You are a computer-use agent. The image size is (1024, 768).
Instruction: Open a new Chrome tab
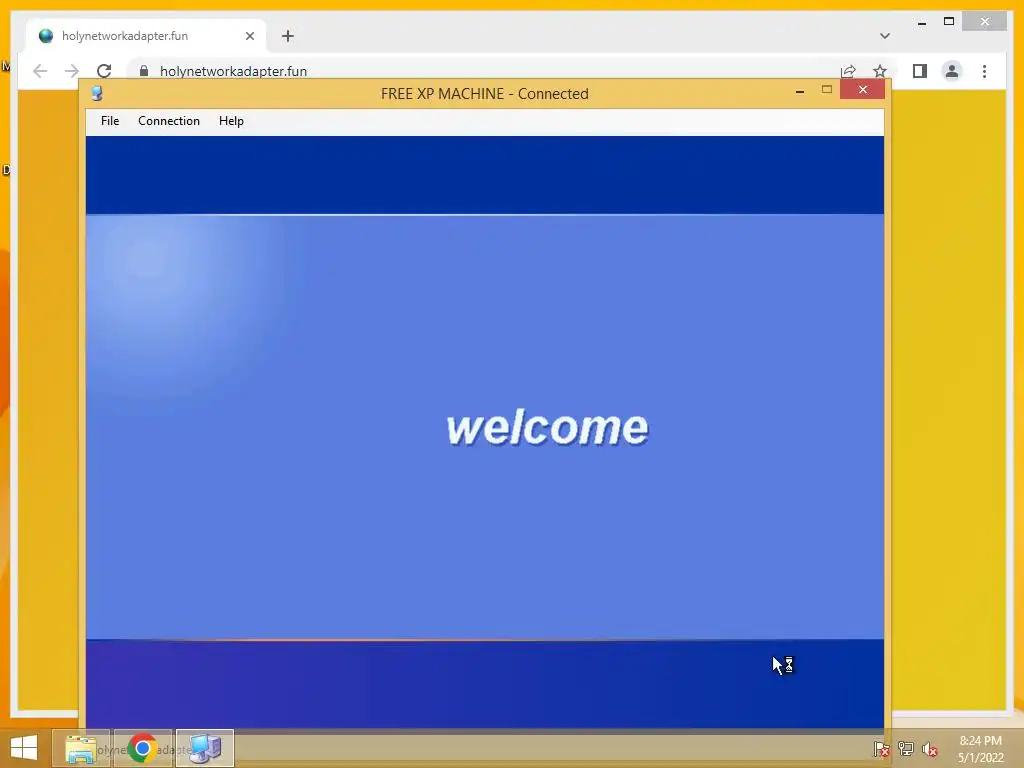point(288,36)
